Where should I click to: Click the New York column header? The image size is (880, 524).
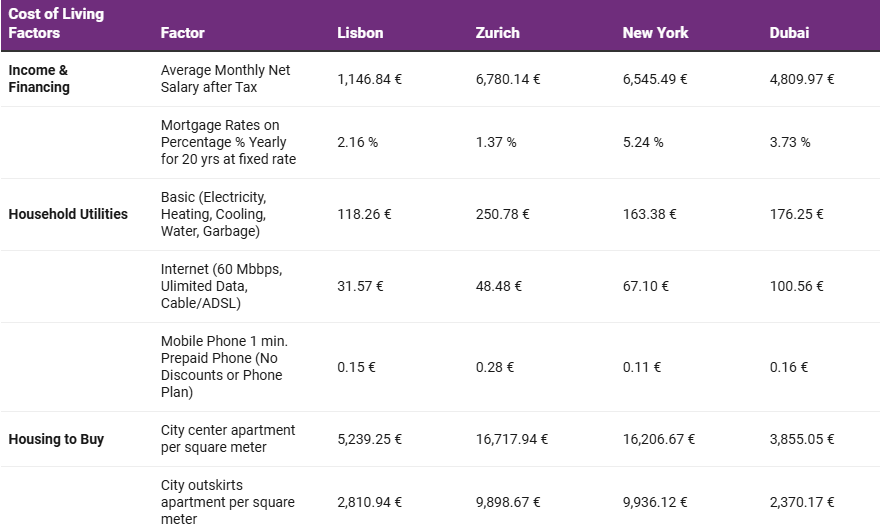[655, 33]
